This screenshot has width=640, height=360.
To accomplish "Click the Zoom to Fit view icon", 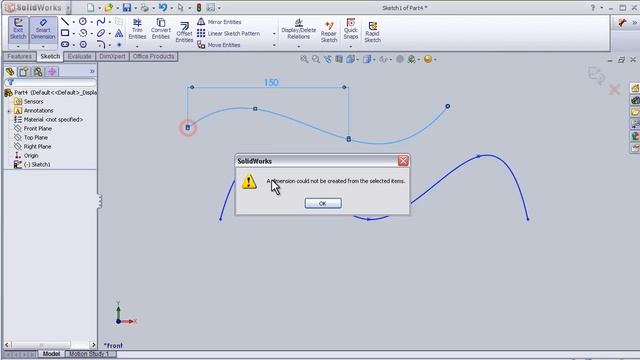I will click(304, 60).
